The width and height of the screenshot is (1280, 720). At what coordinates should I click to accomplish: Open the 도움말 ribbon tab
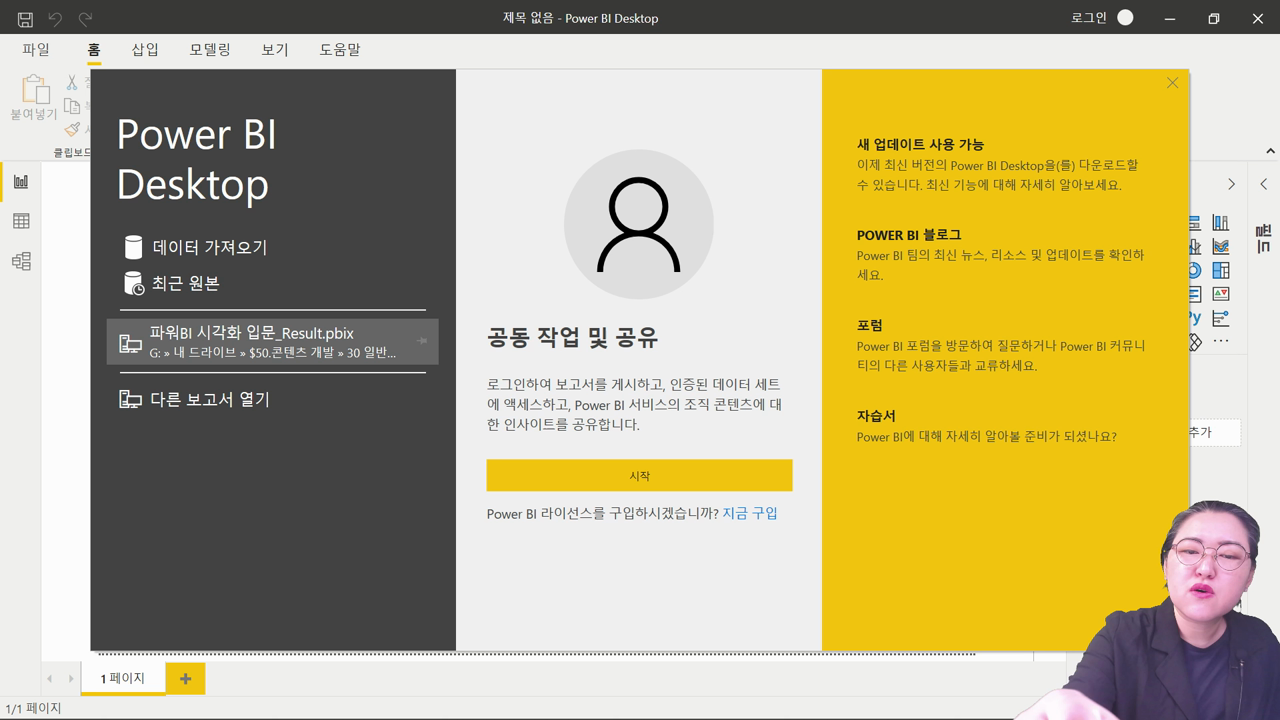click(340, 50)
